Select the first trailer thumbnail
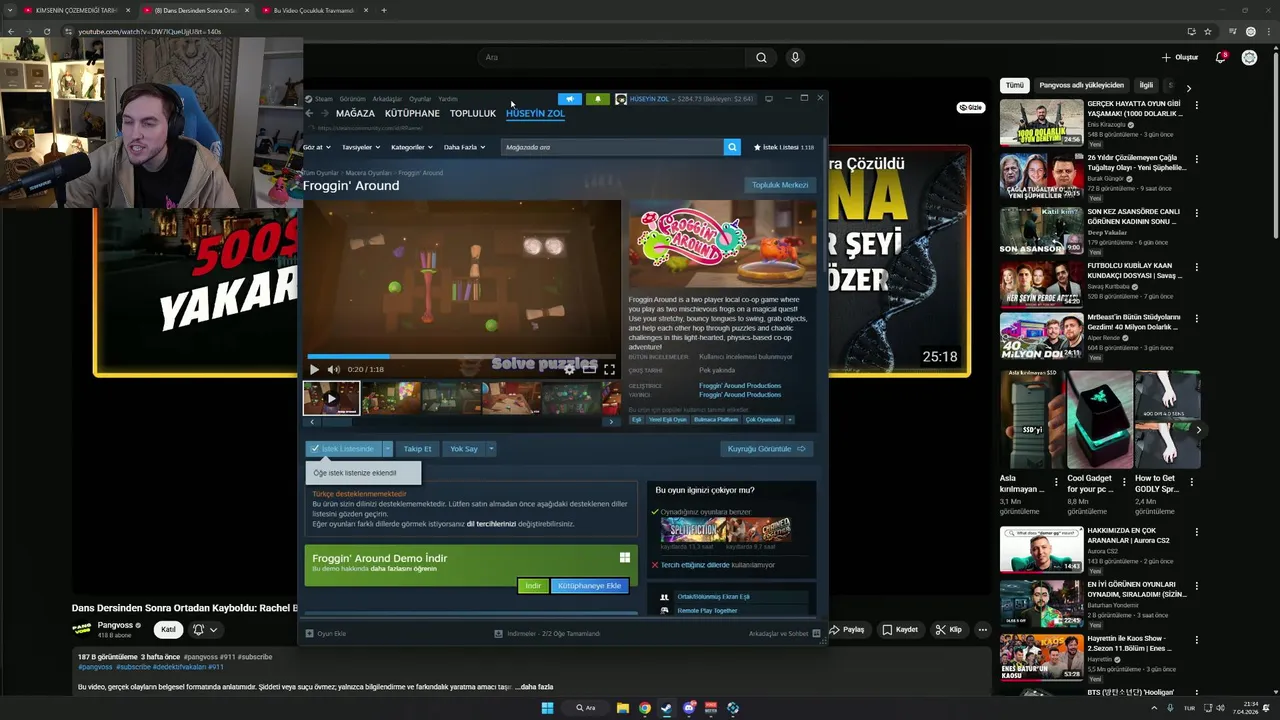 pyautogui.click(x=331, y=398)
